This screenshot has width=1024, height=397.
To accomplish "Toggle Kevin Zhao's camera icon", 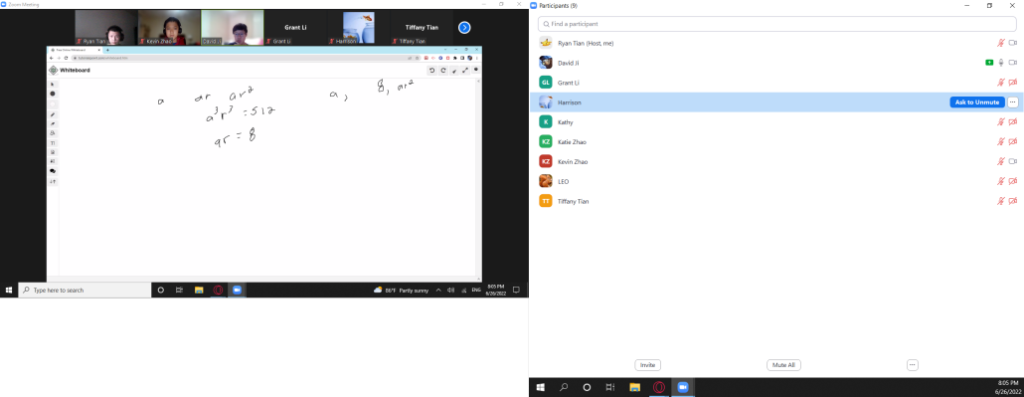I will coord(1013,161).
